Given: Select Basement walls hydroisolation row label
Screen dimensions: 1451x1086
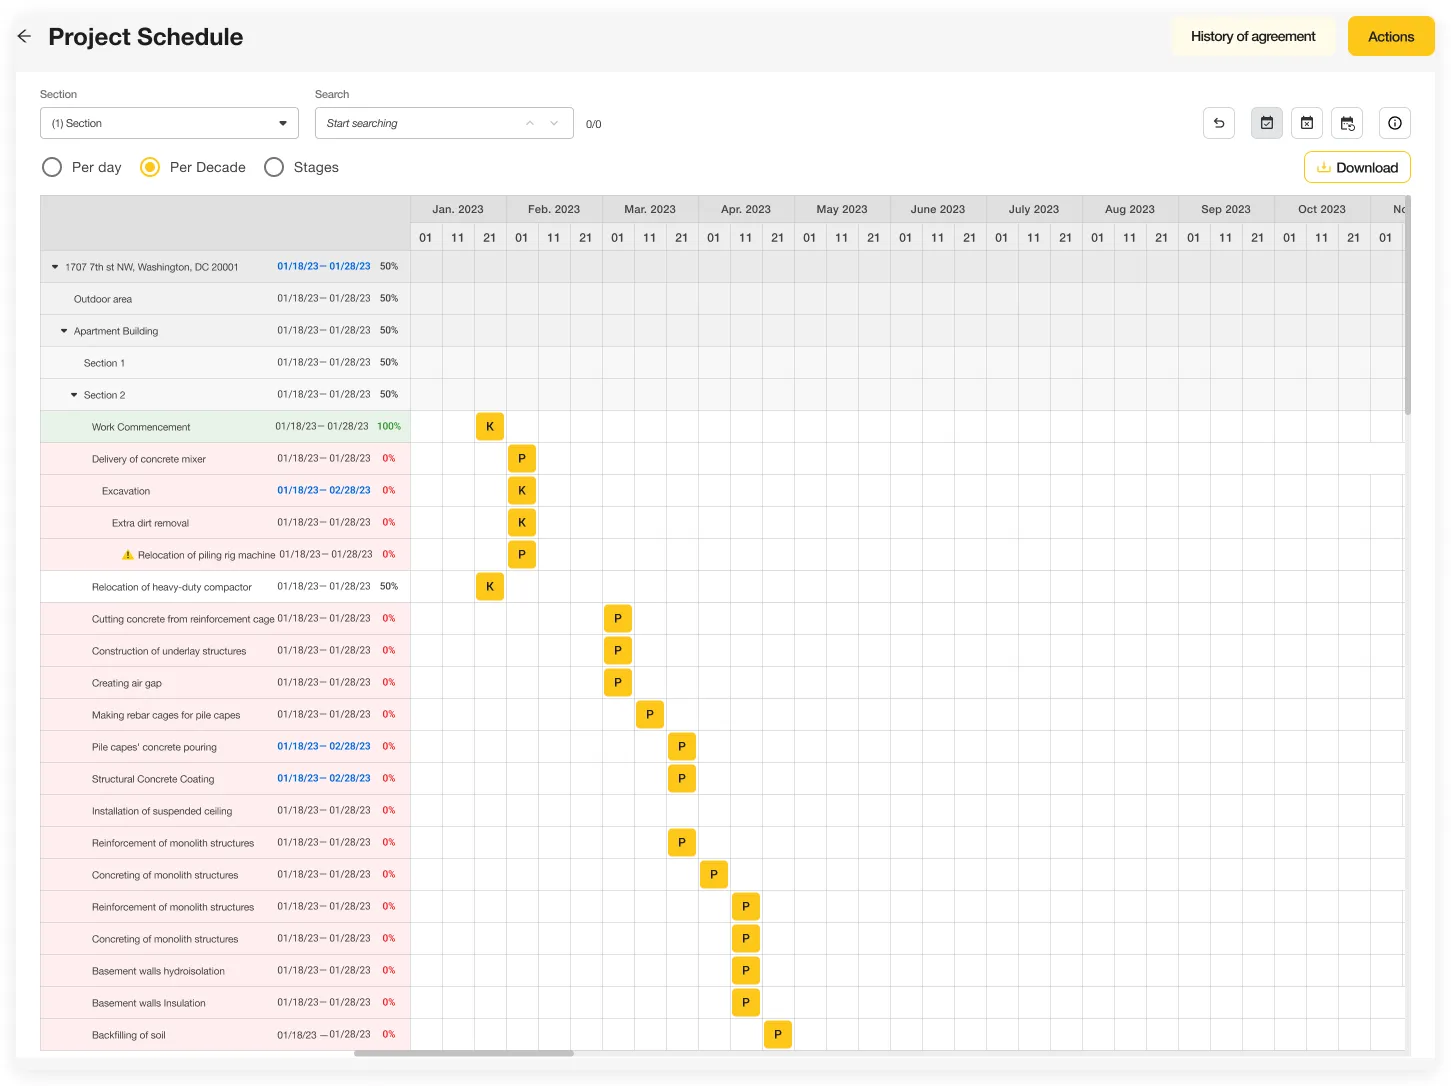Looking at the screenshot, I should pyautogui.click(x=158, y=971).
